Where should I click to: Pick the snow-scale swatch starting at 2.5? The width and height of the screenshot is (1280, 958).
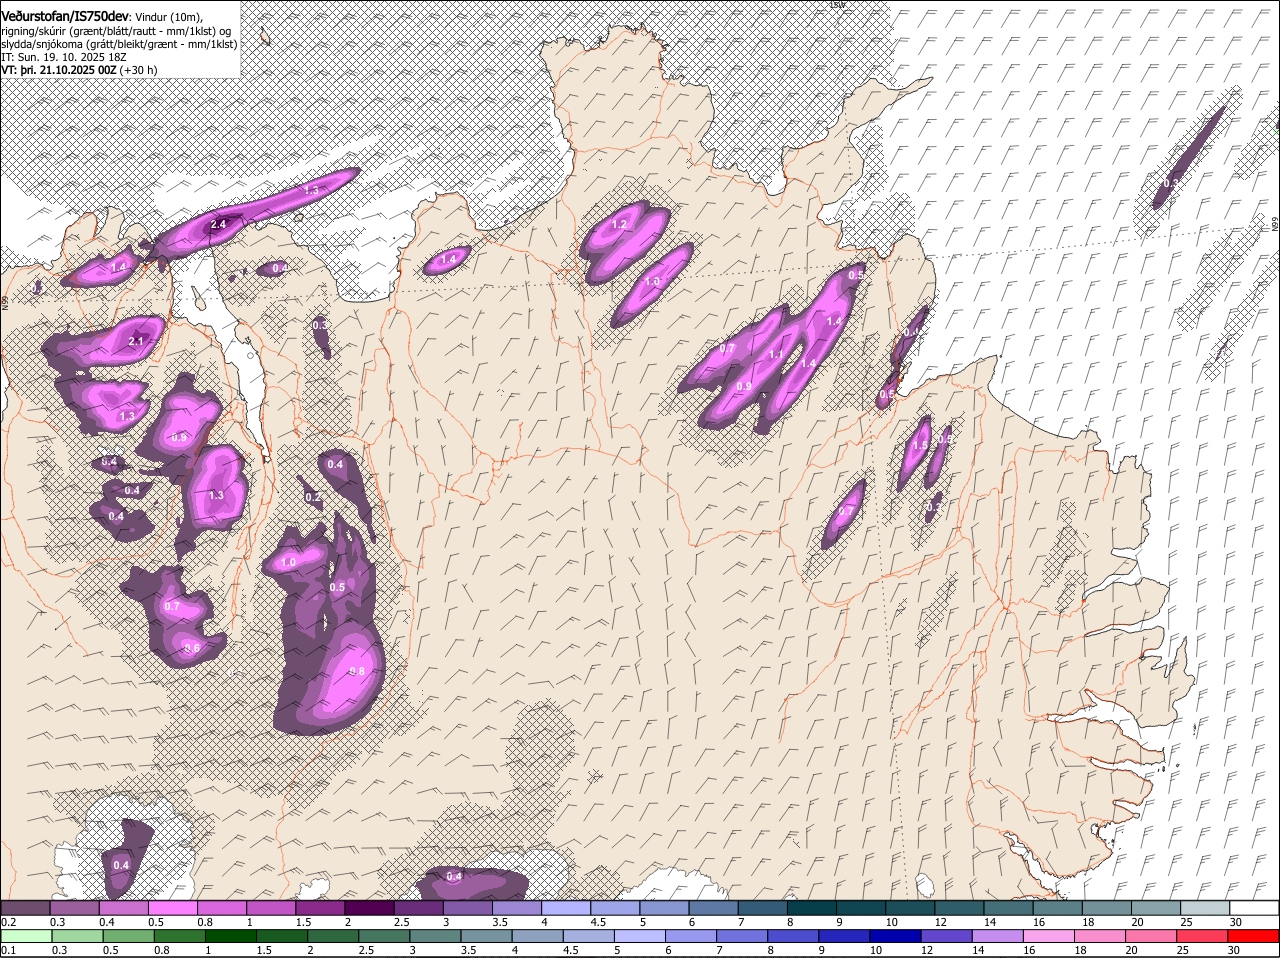418,907
